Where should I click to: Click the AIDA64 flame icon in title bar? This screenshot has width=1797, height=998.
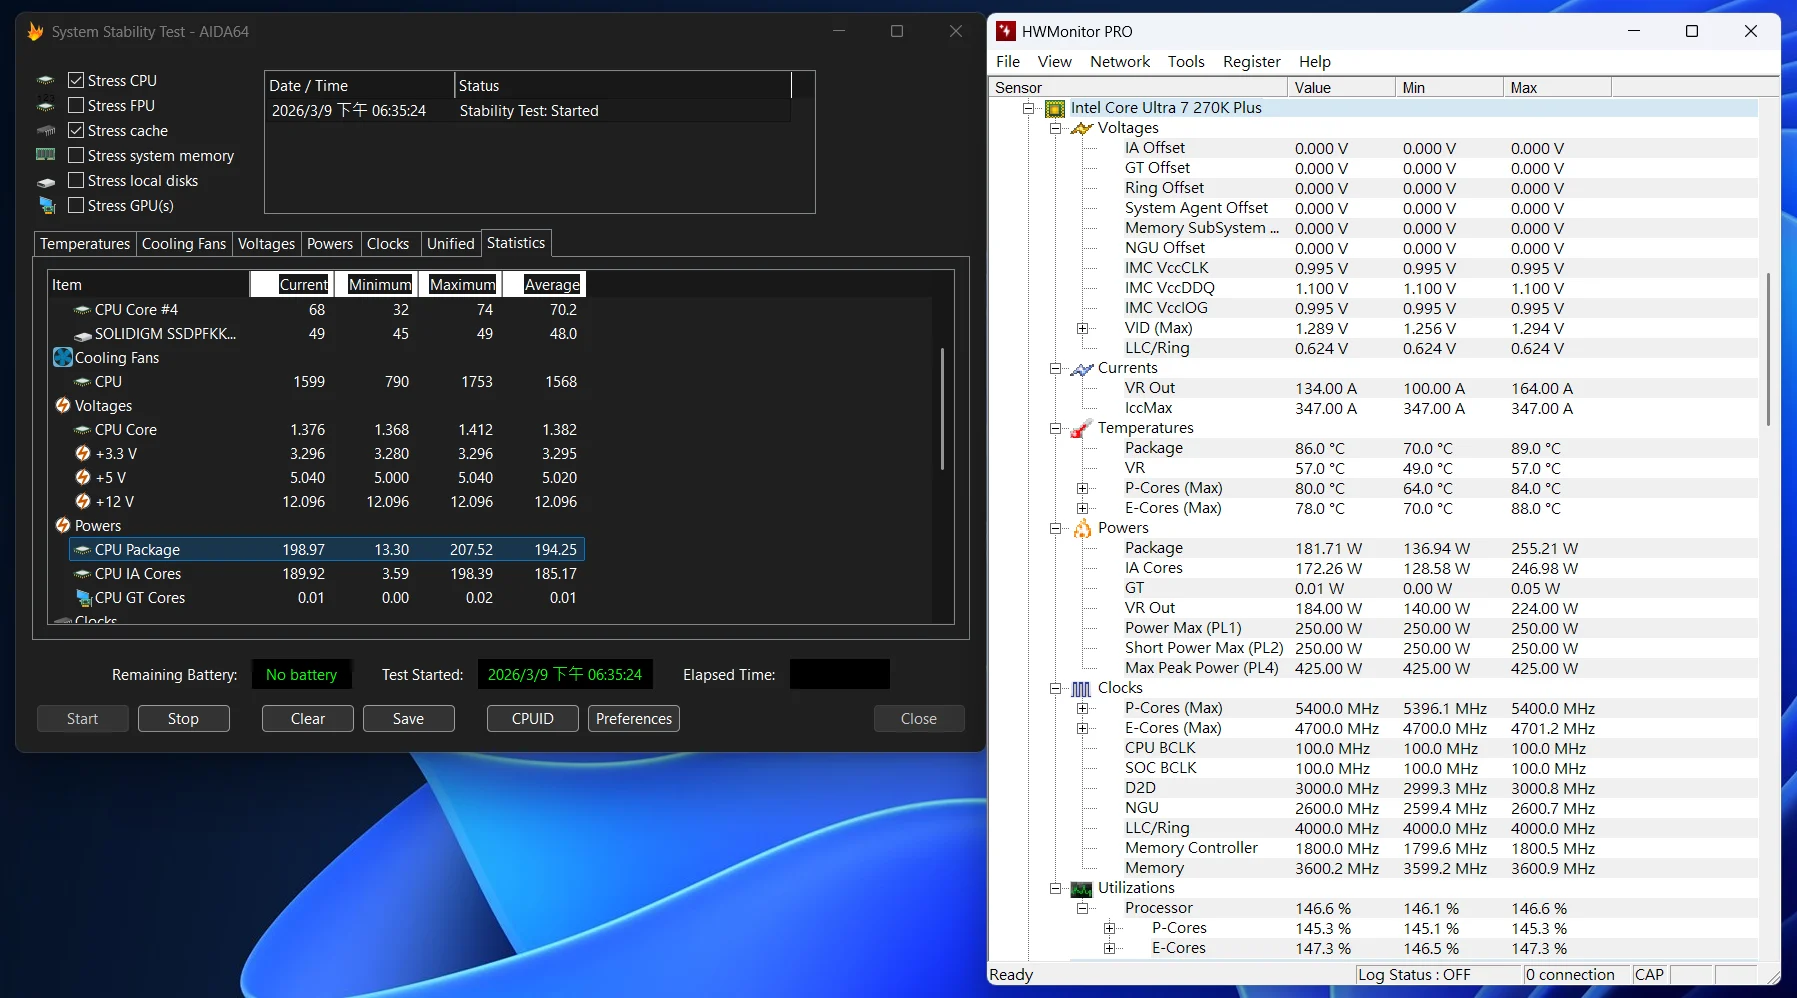coord(35,32)
